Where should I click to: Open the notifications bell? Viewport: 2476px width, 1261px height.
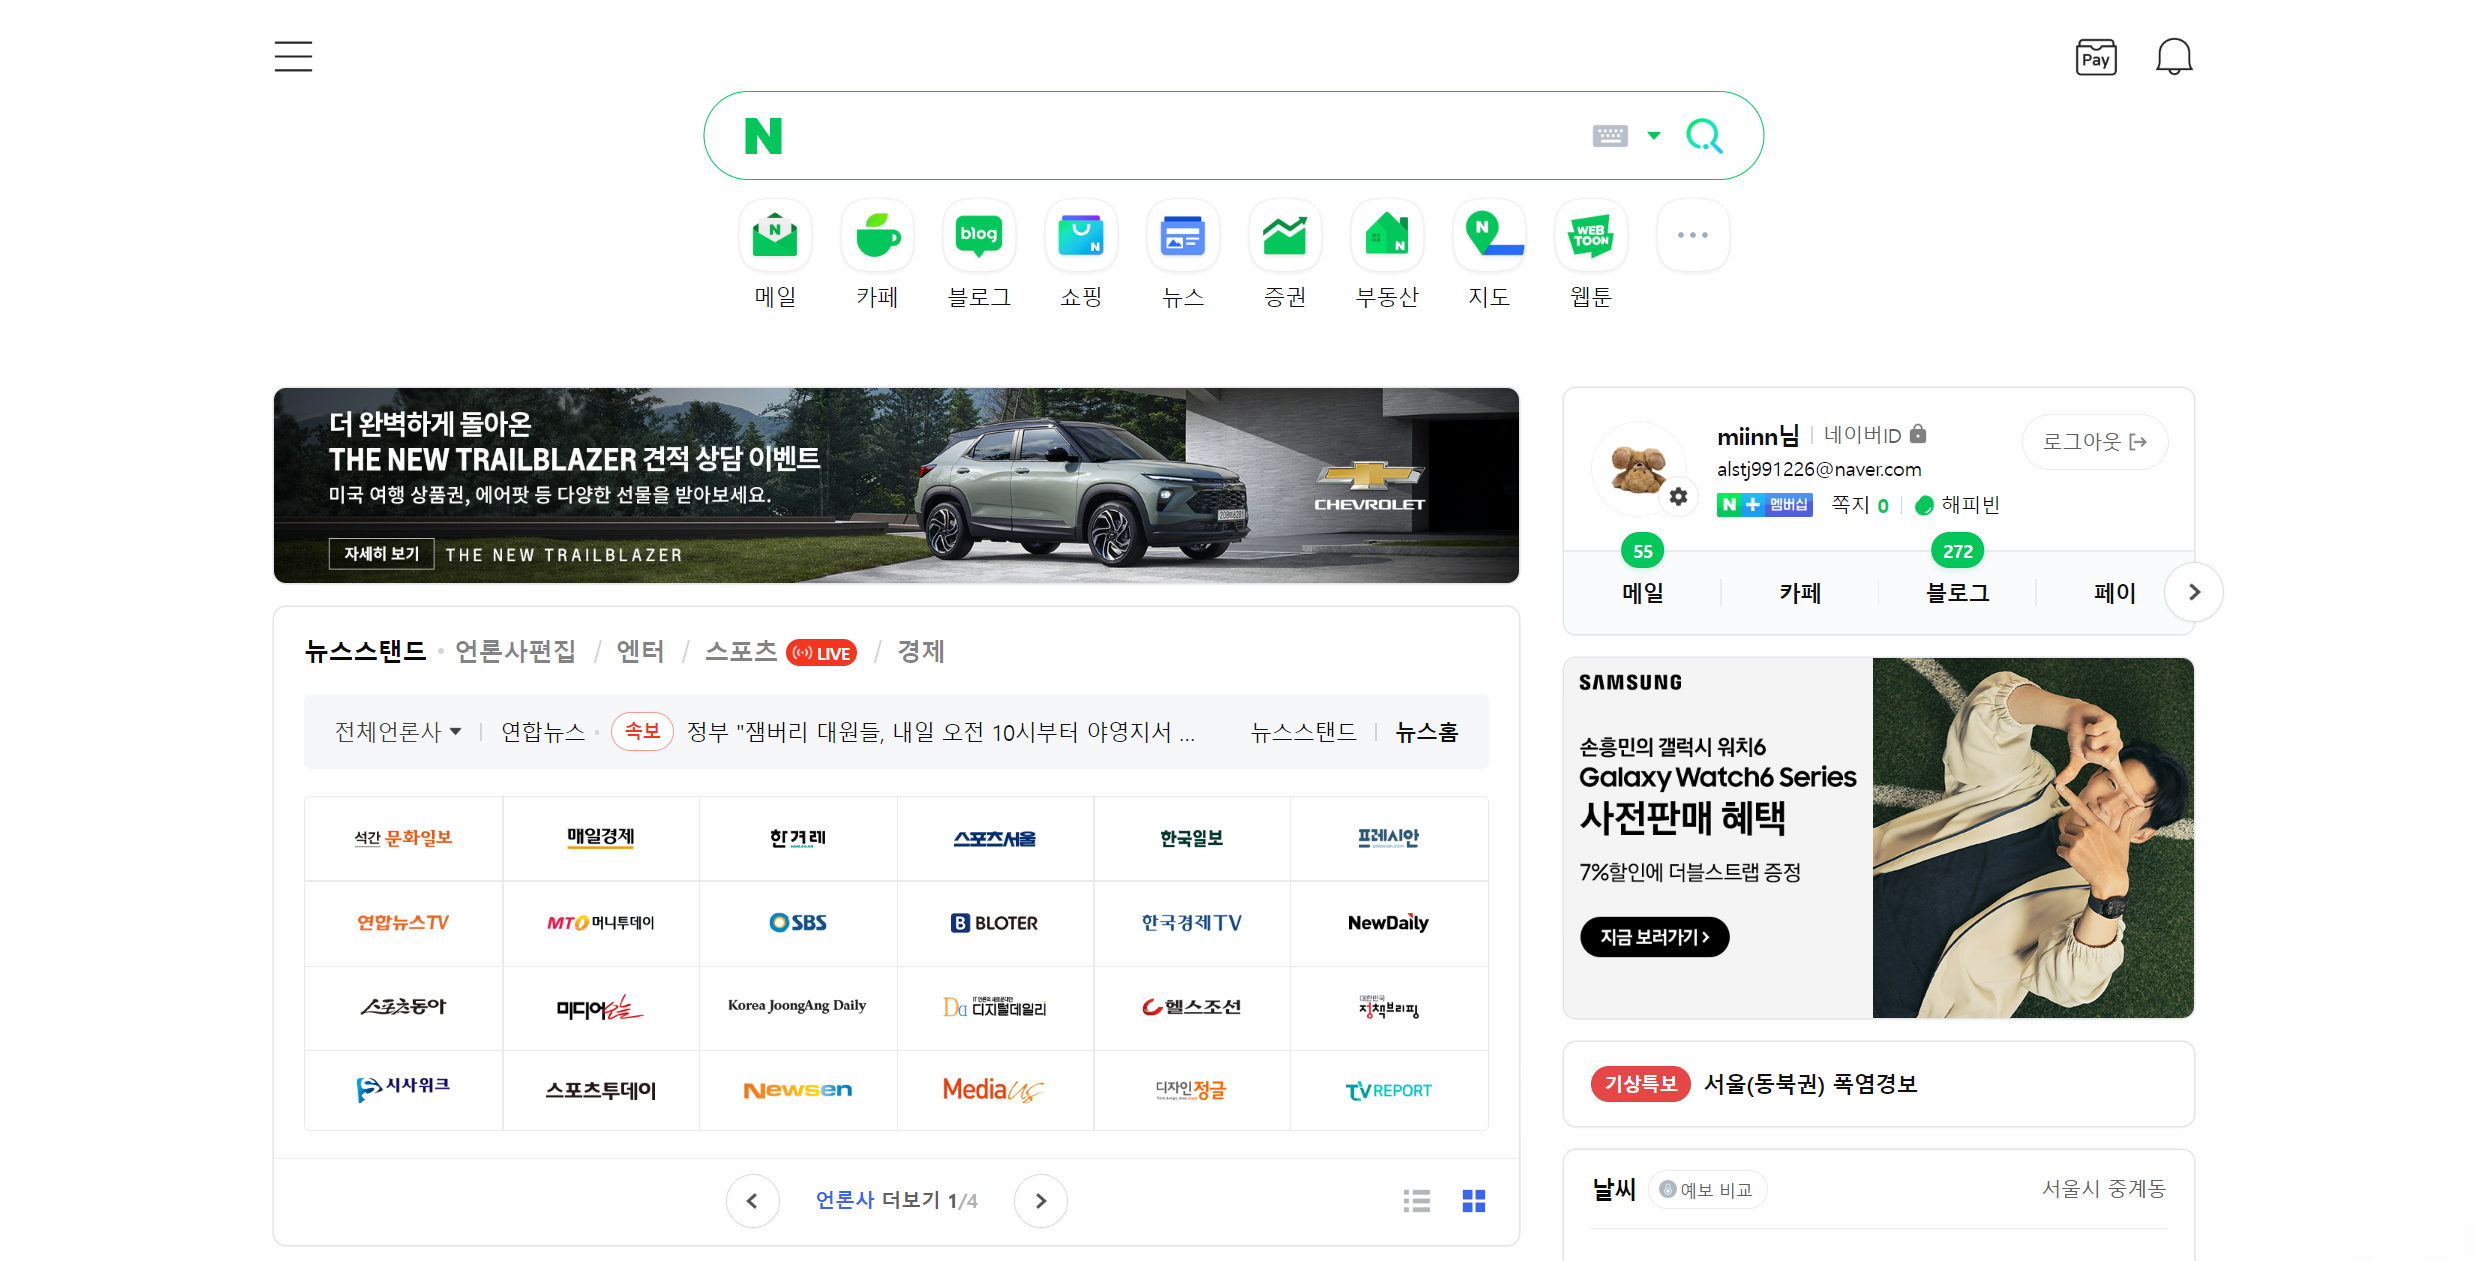2173,57
